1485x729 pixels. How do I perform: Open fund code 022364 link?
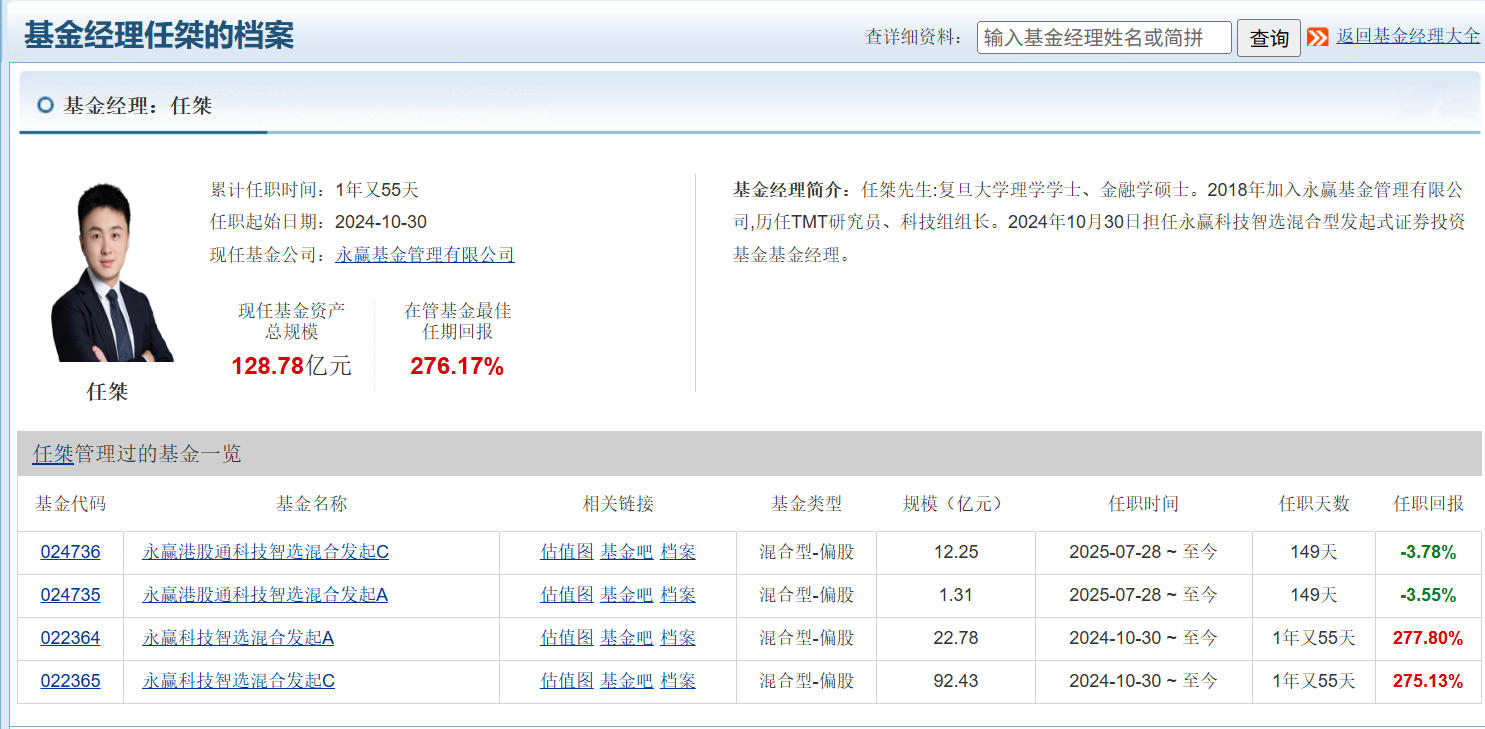pyautogui.click(x=70, y=638)
